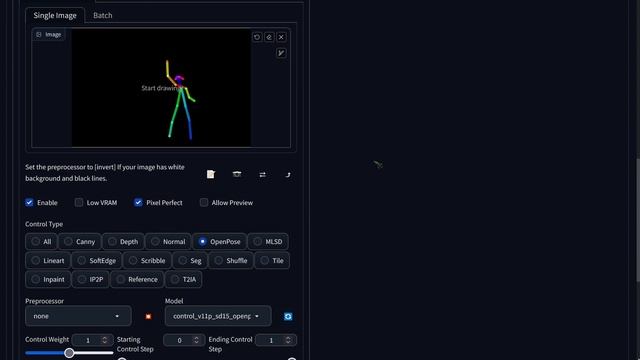This screenshot has width=640, height=360.
Task: Select Lineart control type
Action: click(48, 260)
